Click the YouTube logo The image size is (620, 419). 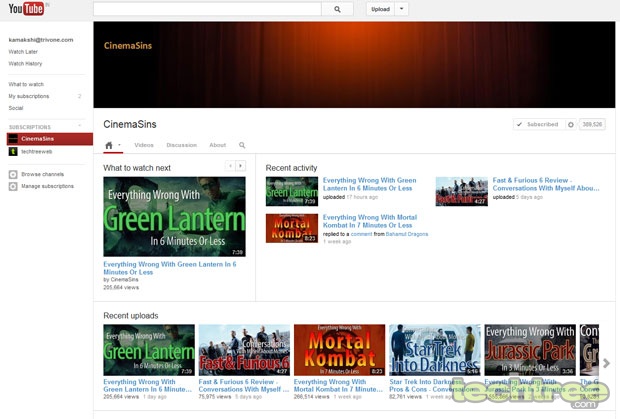point(26,8)
